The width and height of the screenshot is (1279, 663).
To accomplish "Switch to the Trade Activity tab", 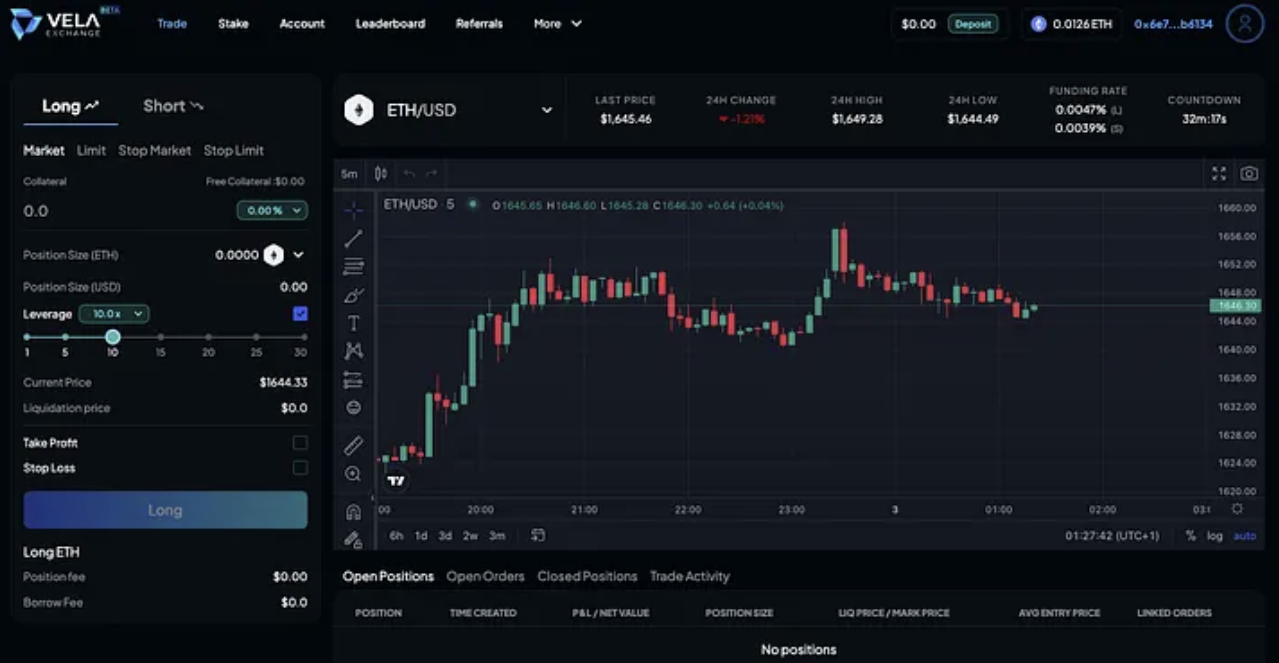I will (x=690, y=577).
